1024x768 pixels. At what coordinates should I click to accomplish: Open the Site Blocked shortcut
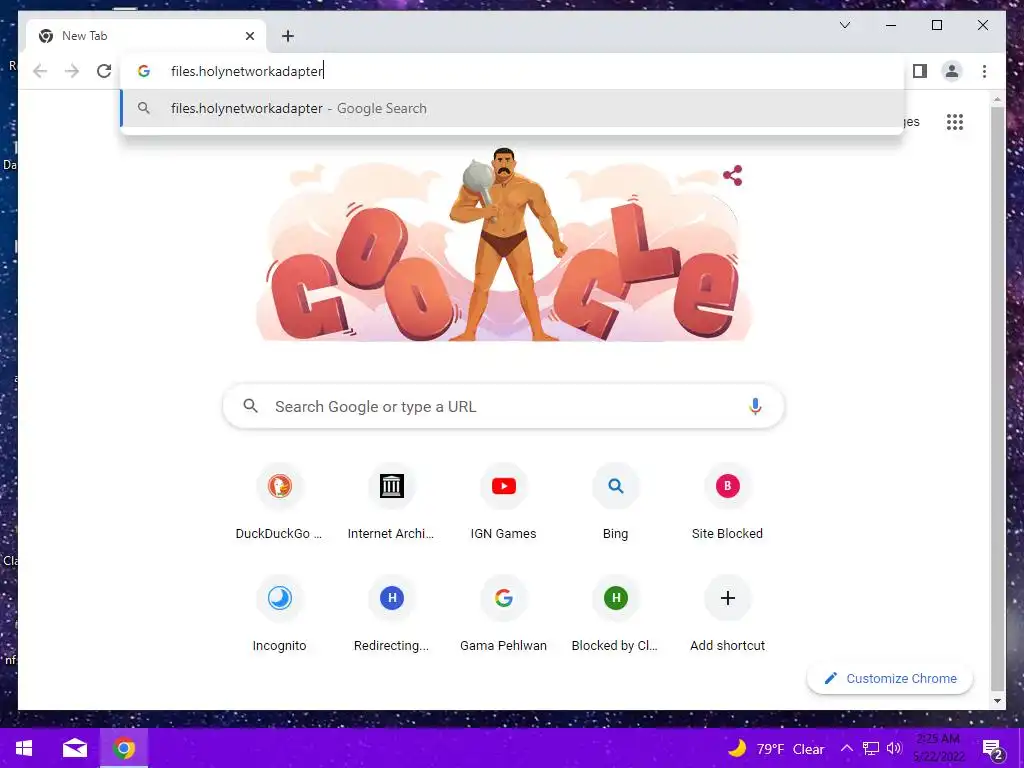[728, 503]
